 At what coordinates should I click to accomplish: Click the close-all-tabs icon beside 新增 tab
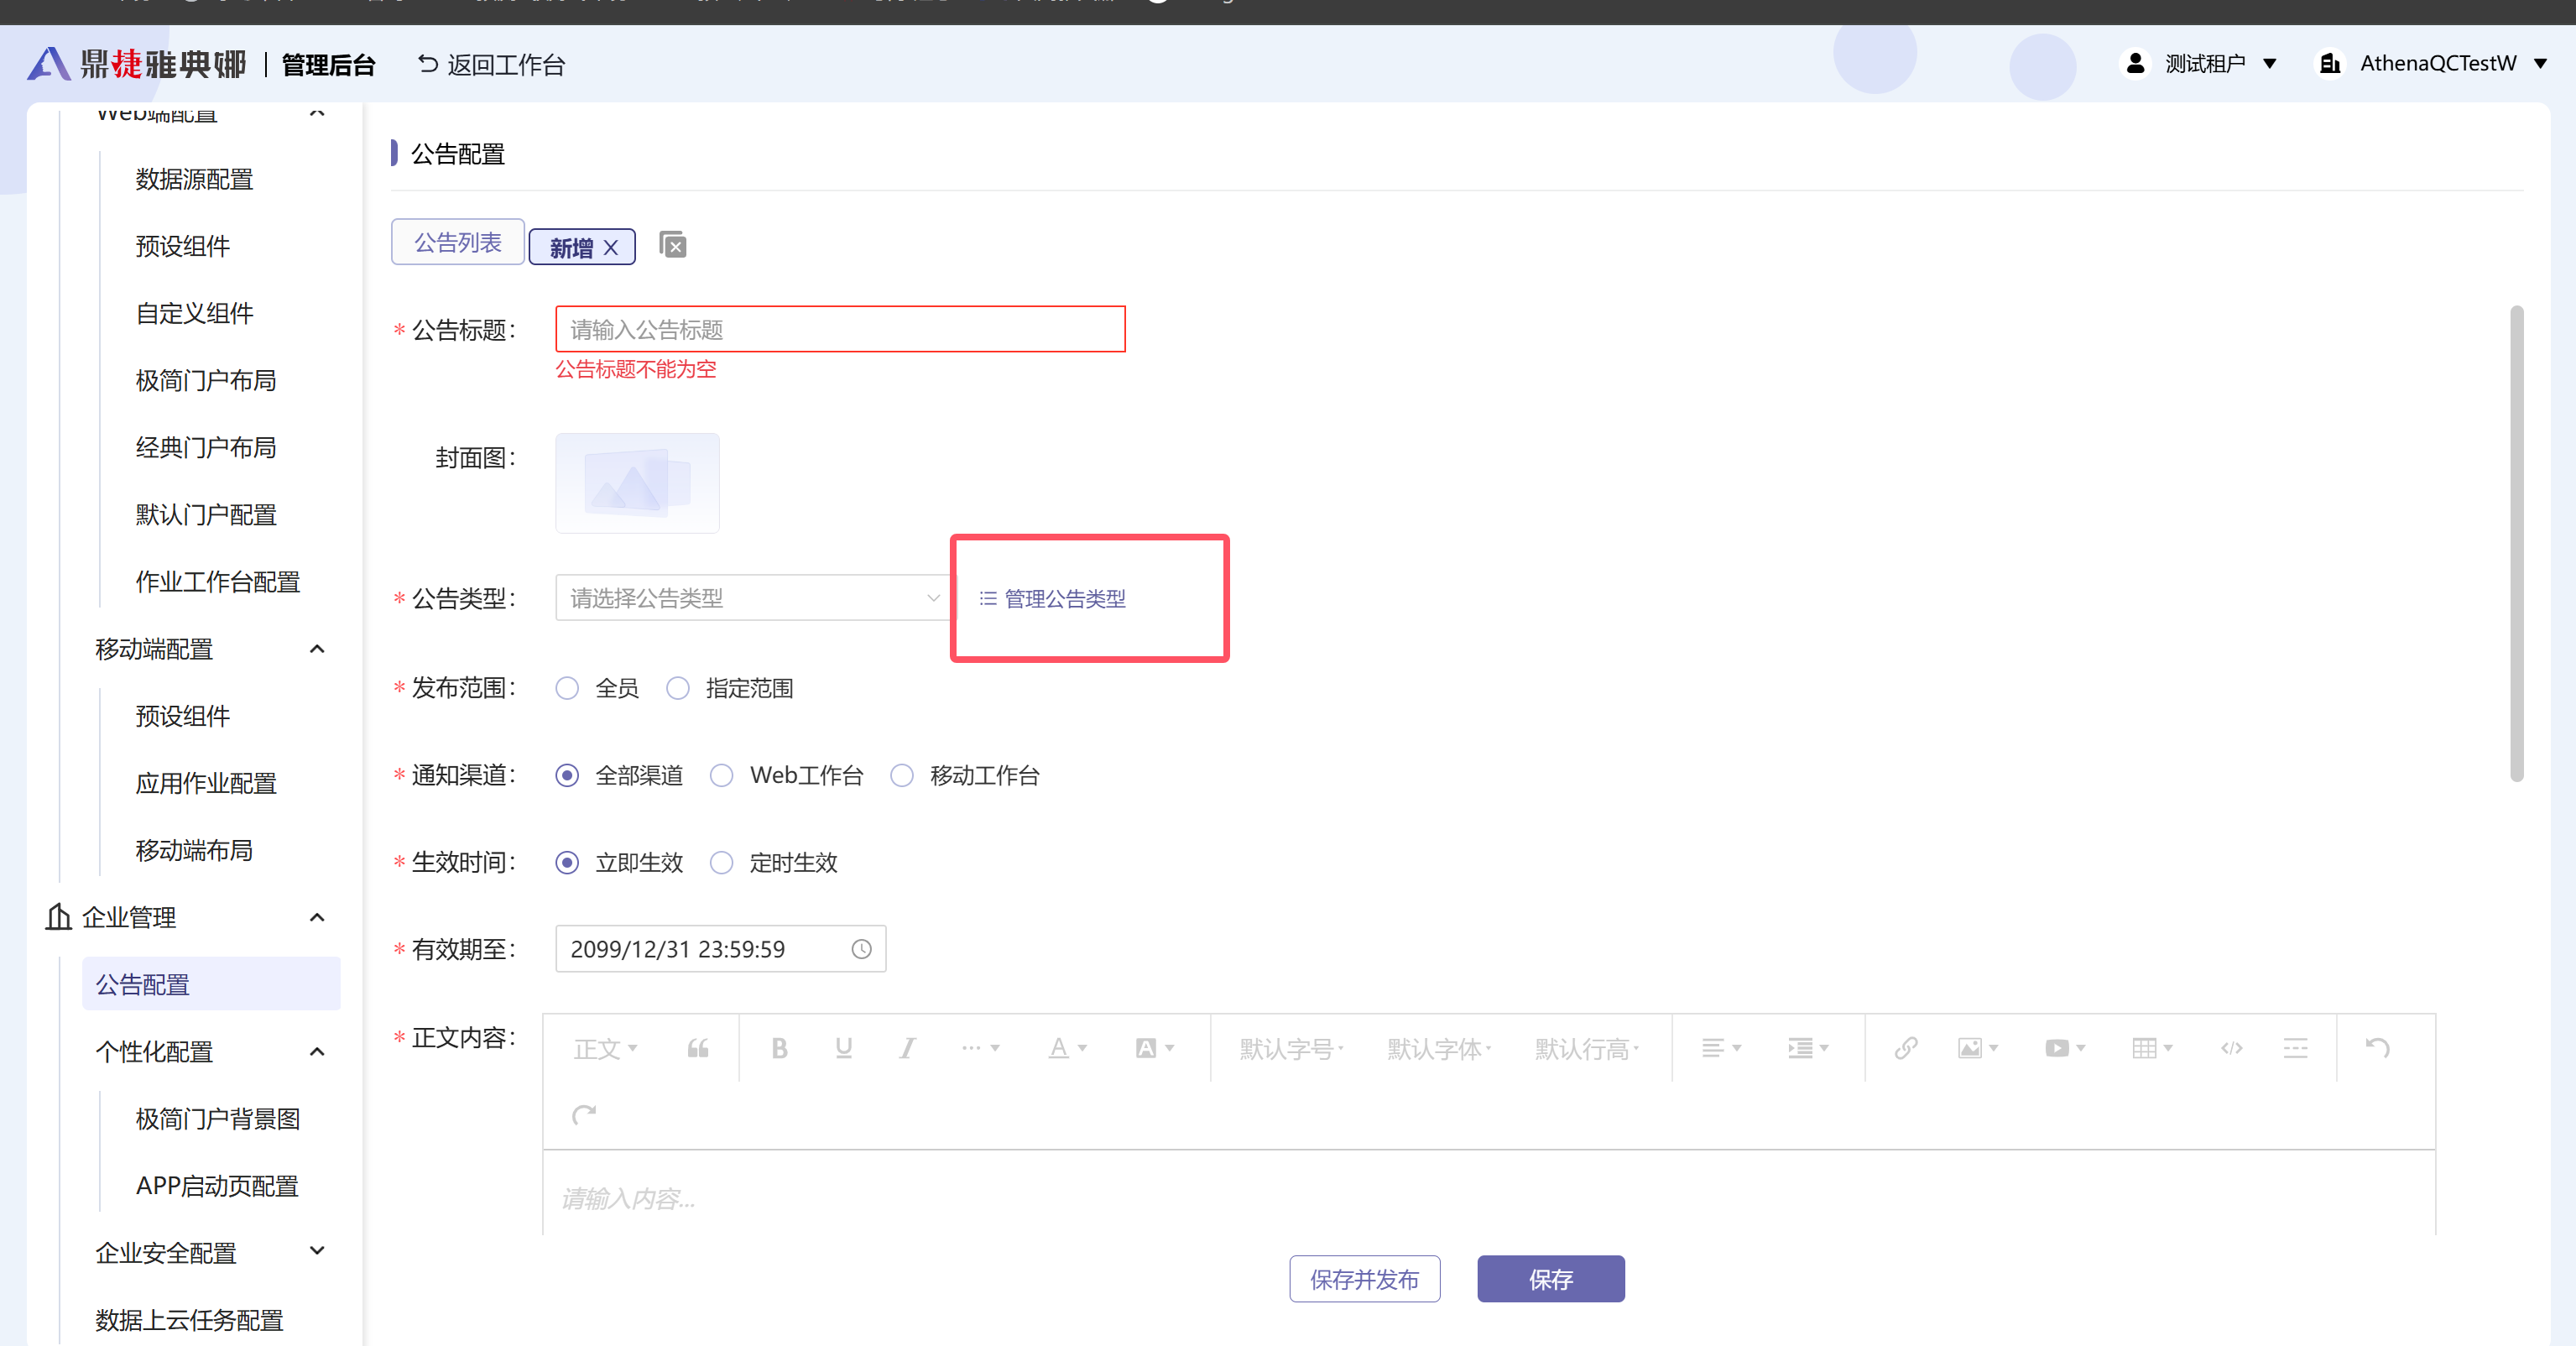tap(673, 245)
